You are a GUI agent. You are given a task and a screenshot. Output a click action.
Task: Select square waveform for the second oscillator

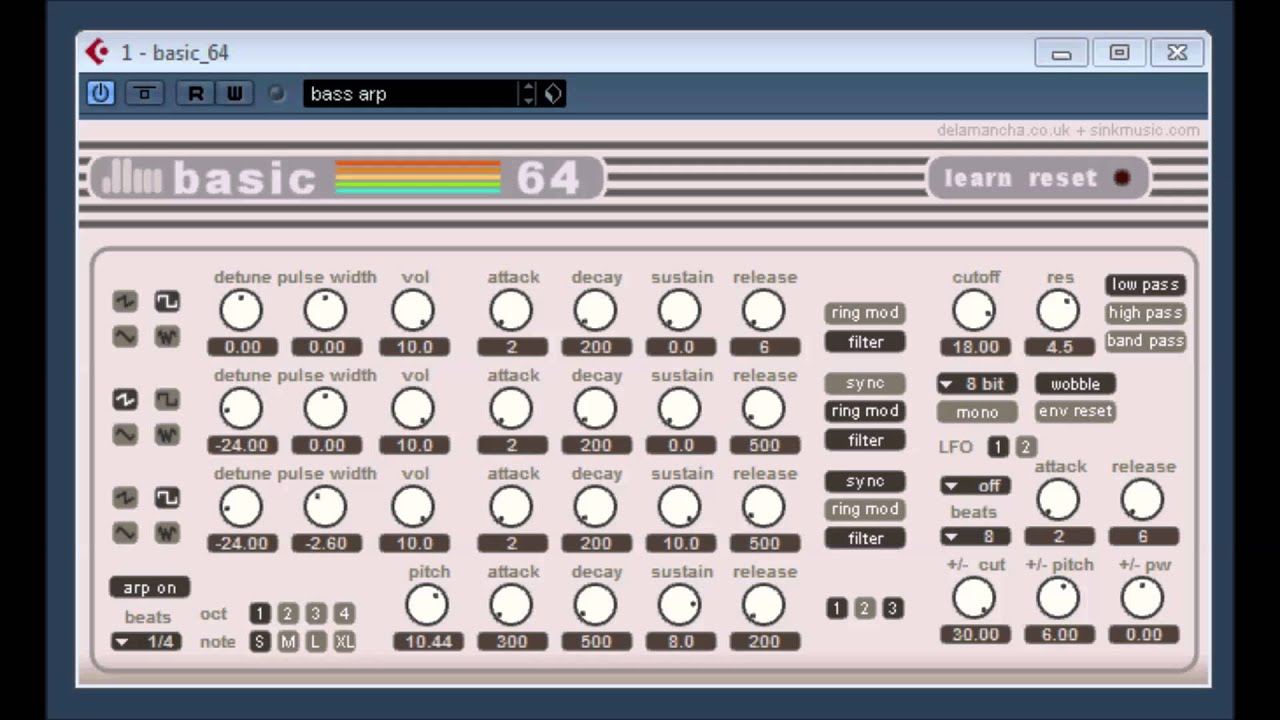(x=167, y=399)
